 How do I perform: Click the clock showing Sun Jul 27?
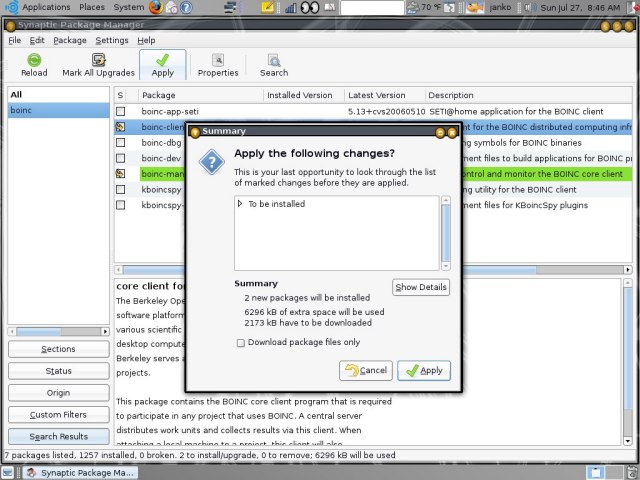pyautogui.click(x=580, y=7)
